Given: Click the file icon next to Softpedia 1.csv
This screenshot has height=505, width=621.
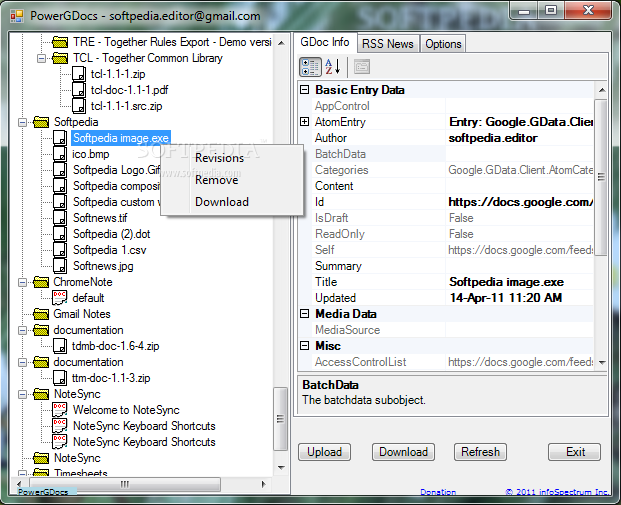Looking at the screenshot, I should [60, 250].
